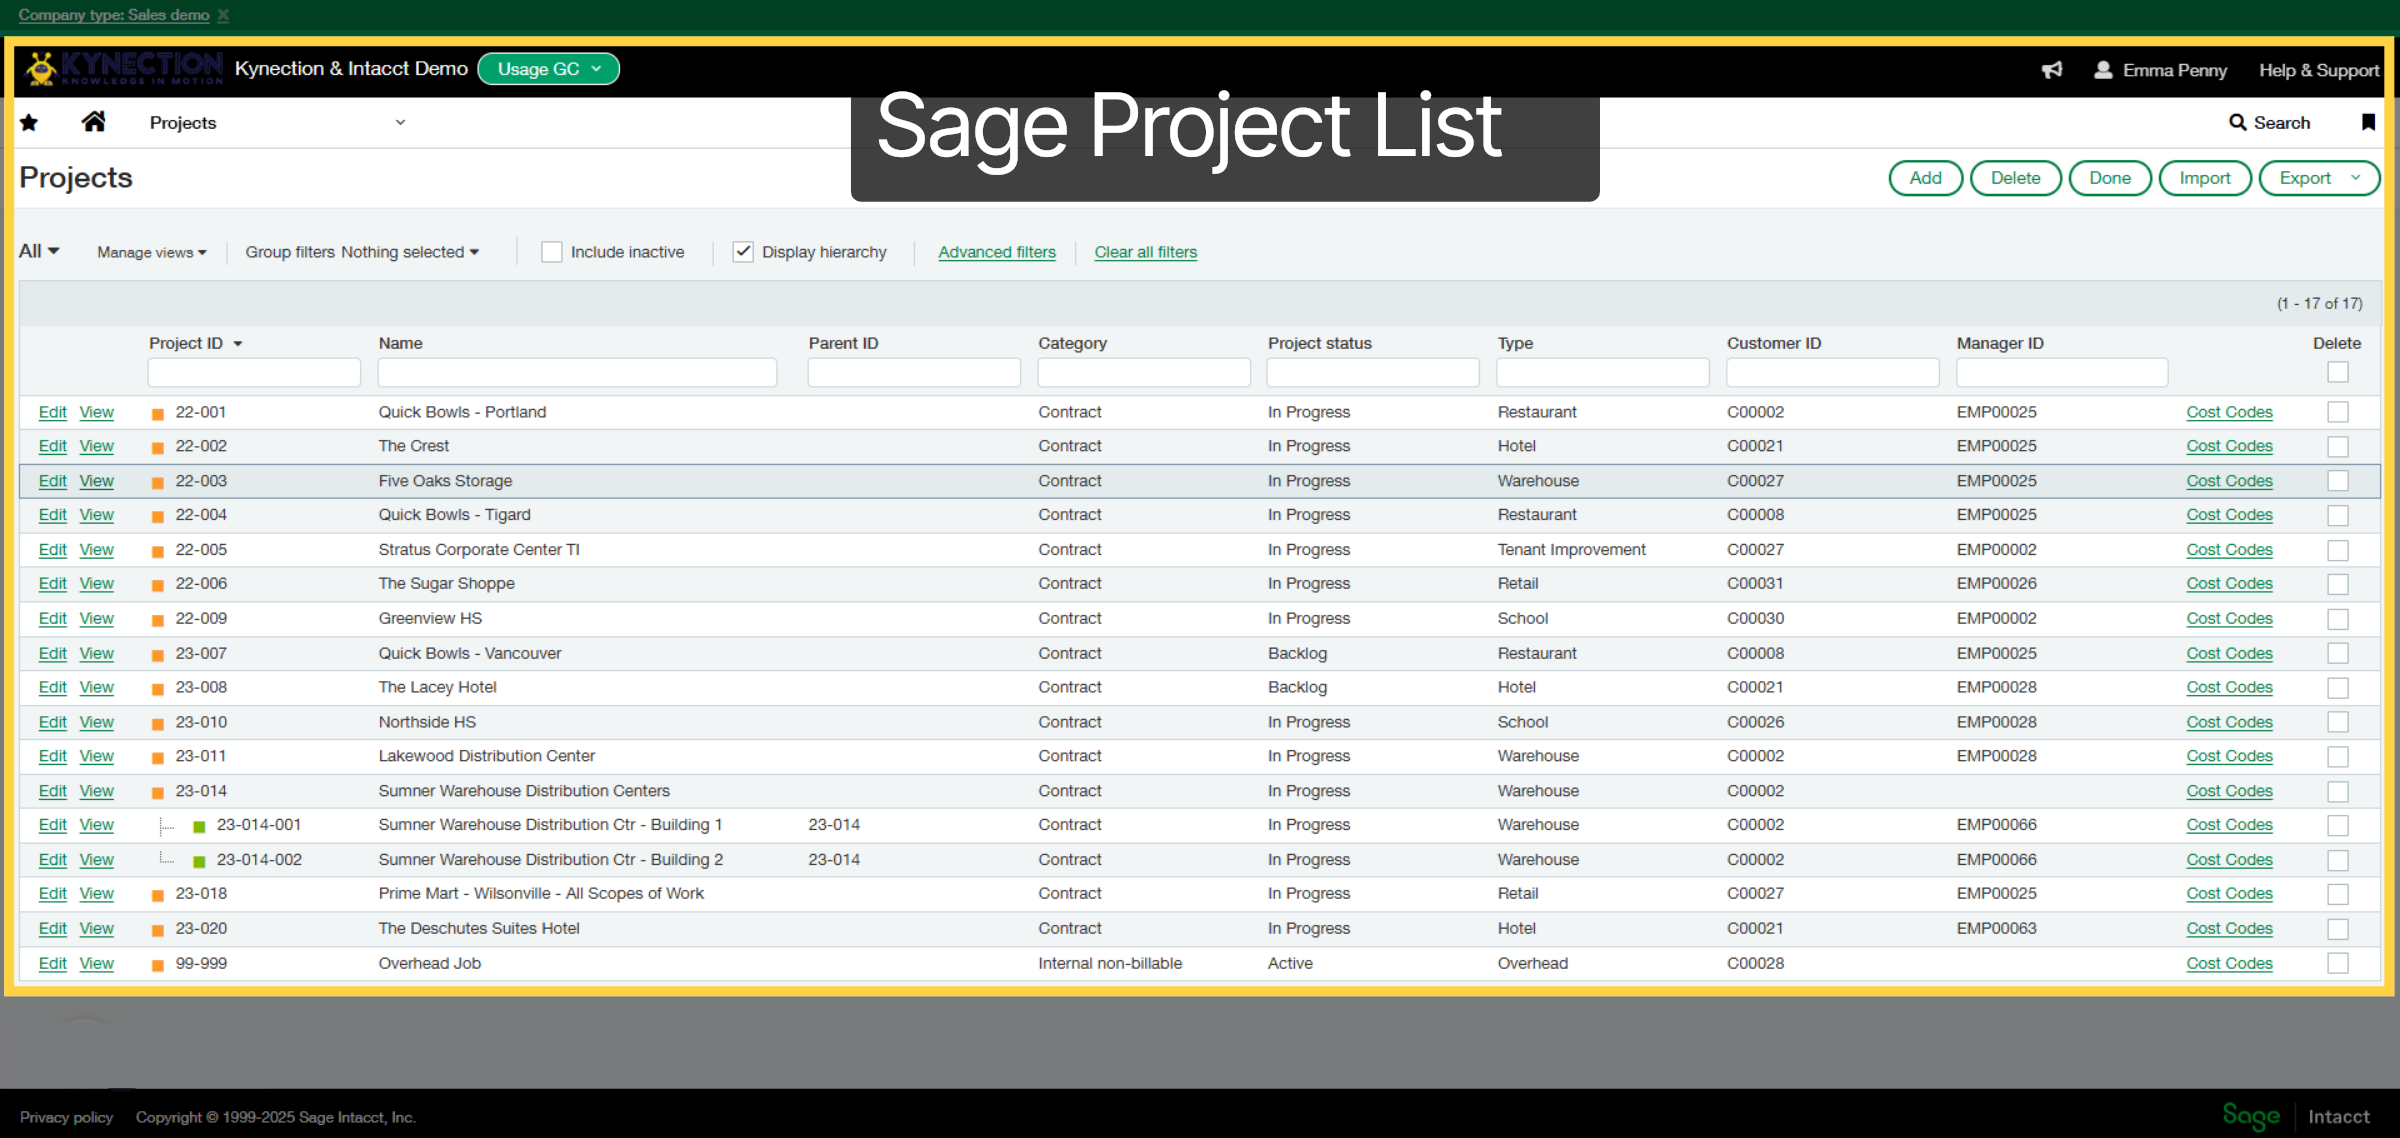Click the Tenant Improvement type cell

(x=1571, y=550)
